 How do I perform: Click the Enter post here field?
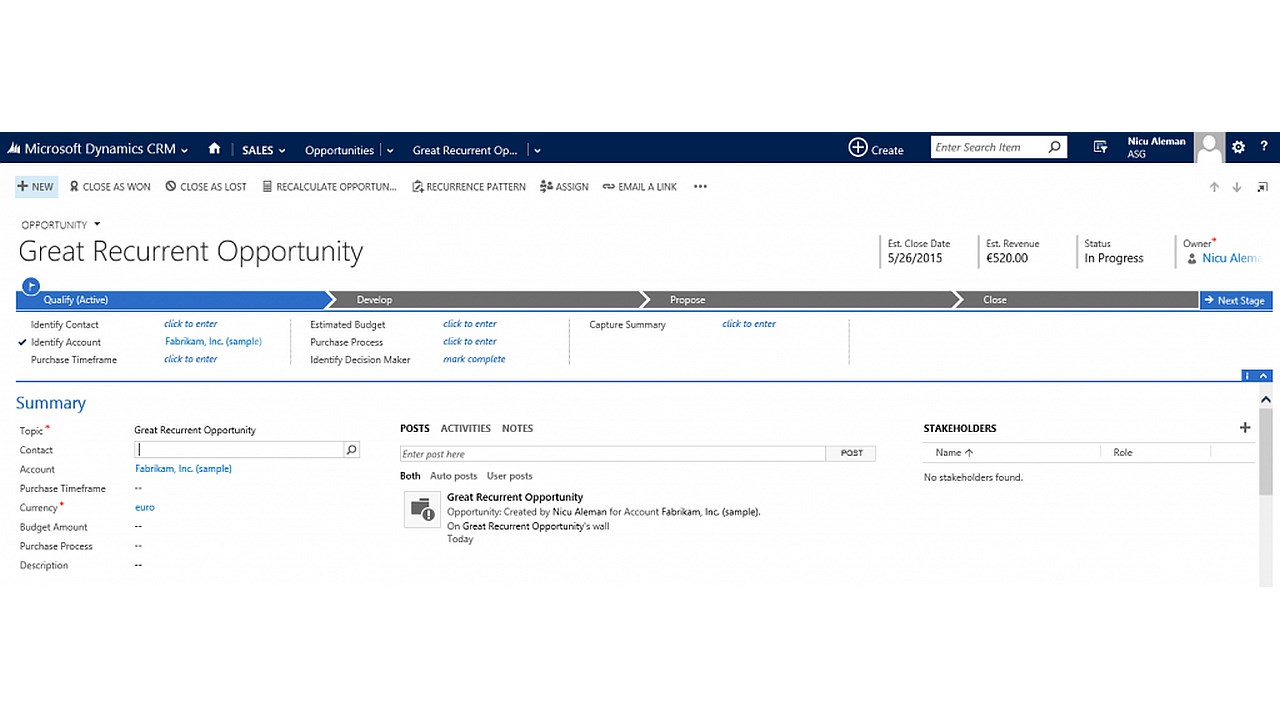pos(612,454)
